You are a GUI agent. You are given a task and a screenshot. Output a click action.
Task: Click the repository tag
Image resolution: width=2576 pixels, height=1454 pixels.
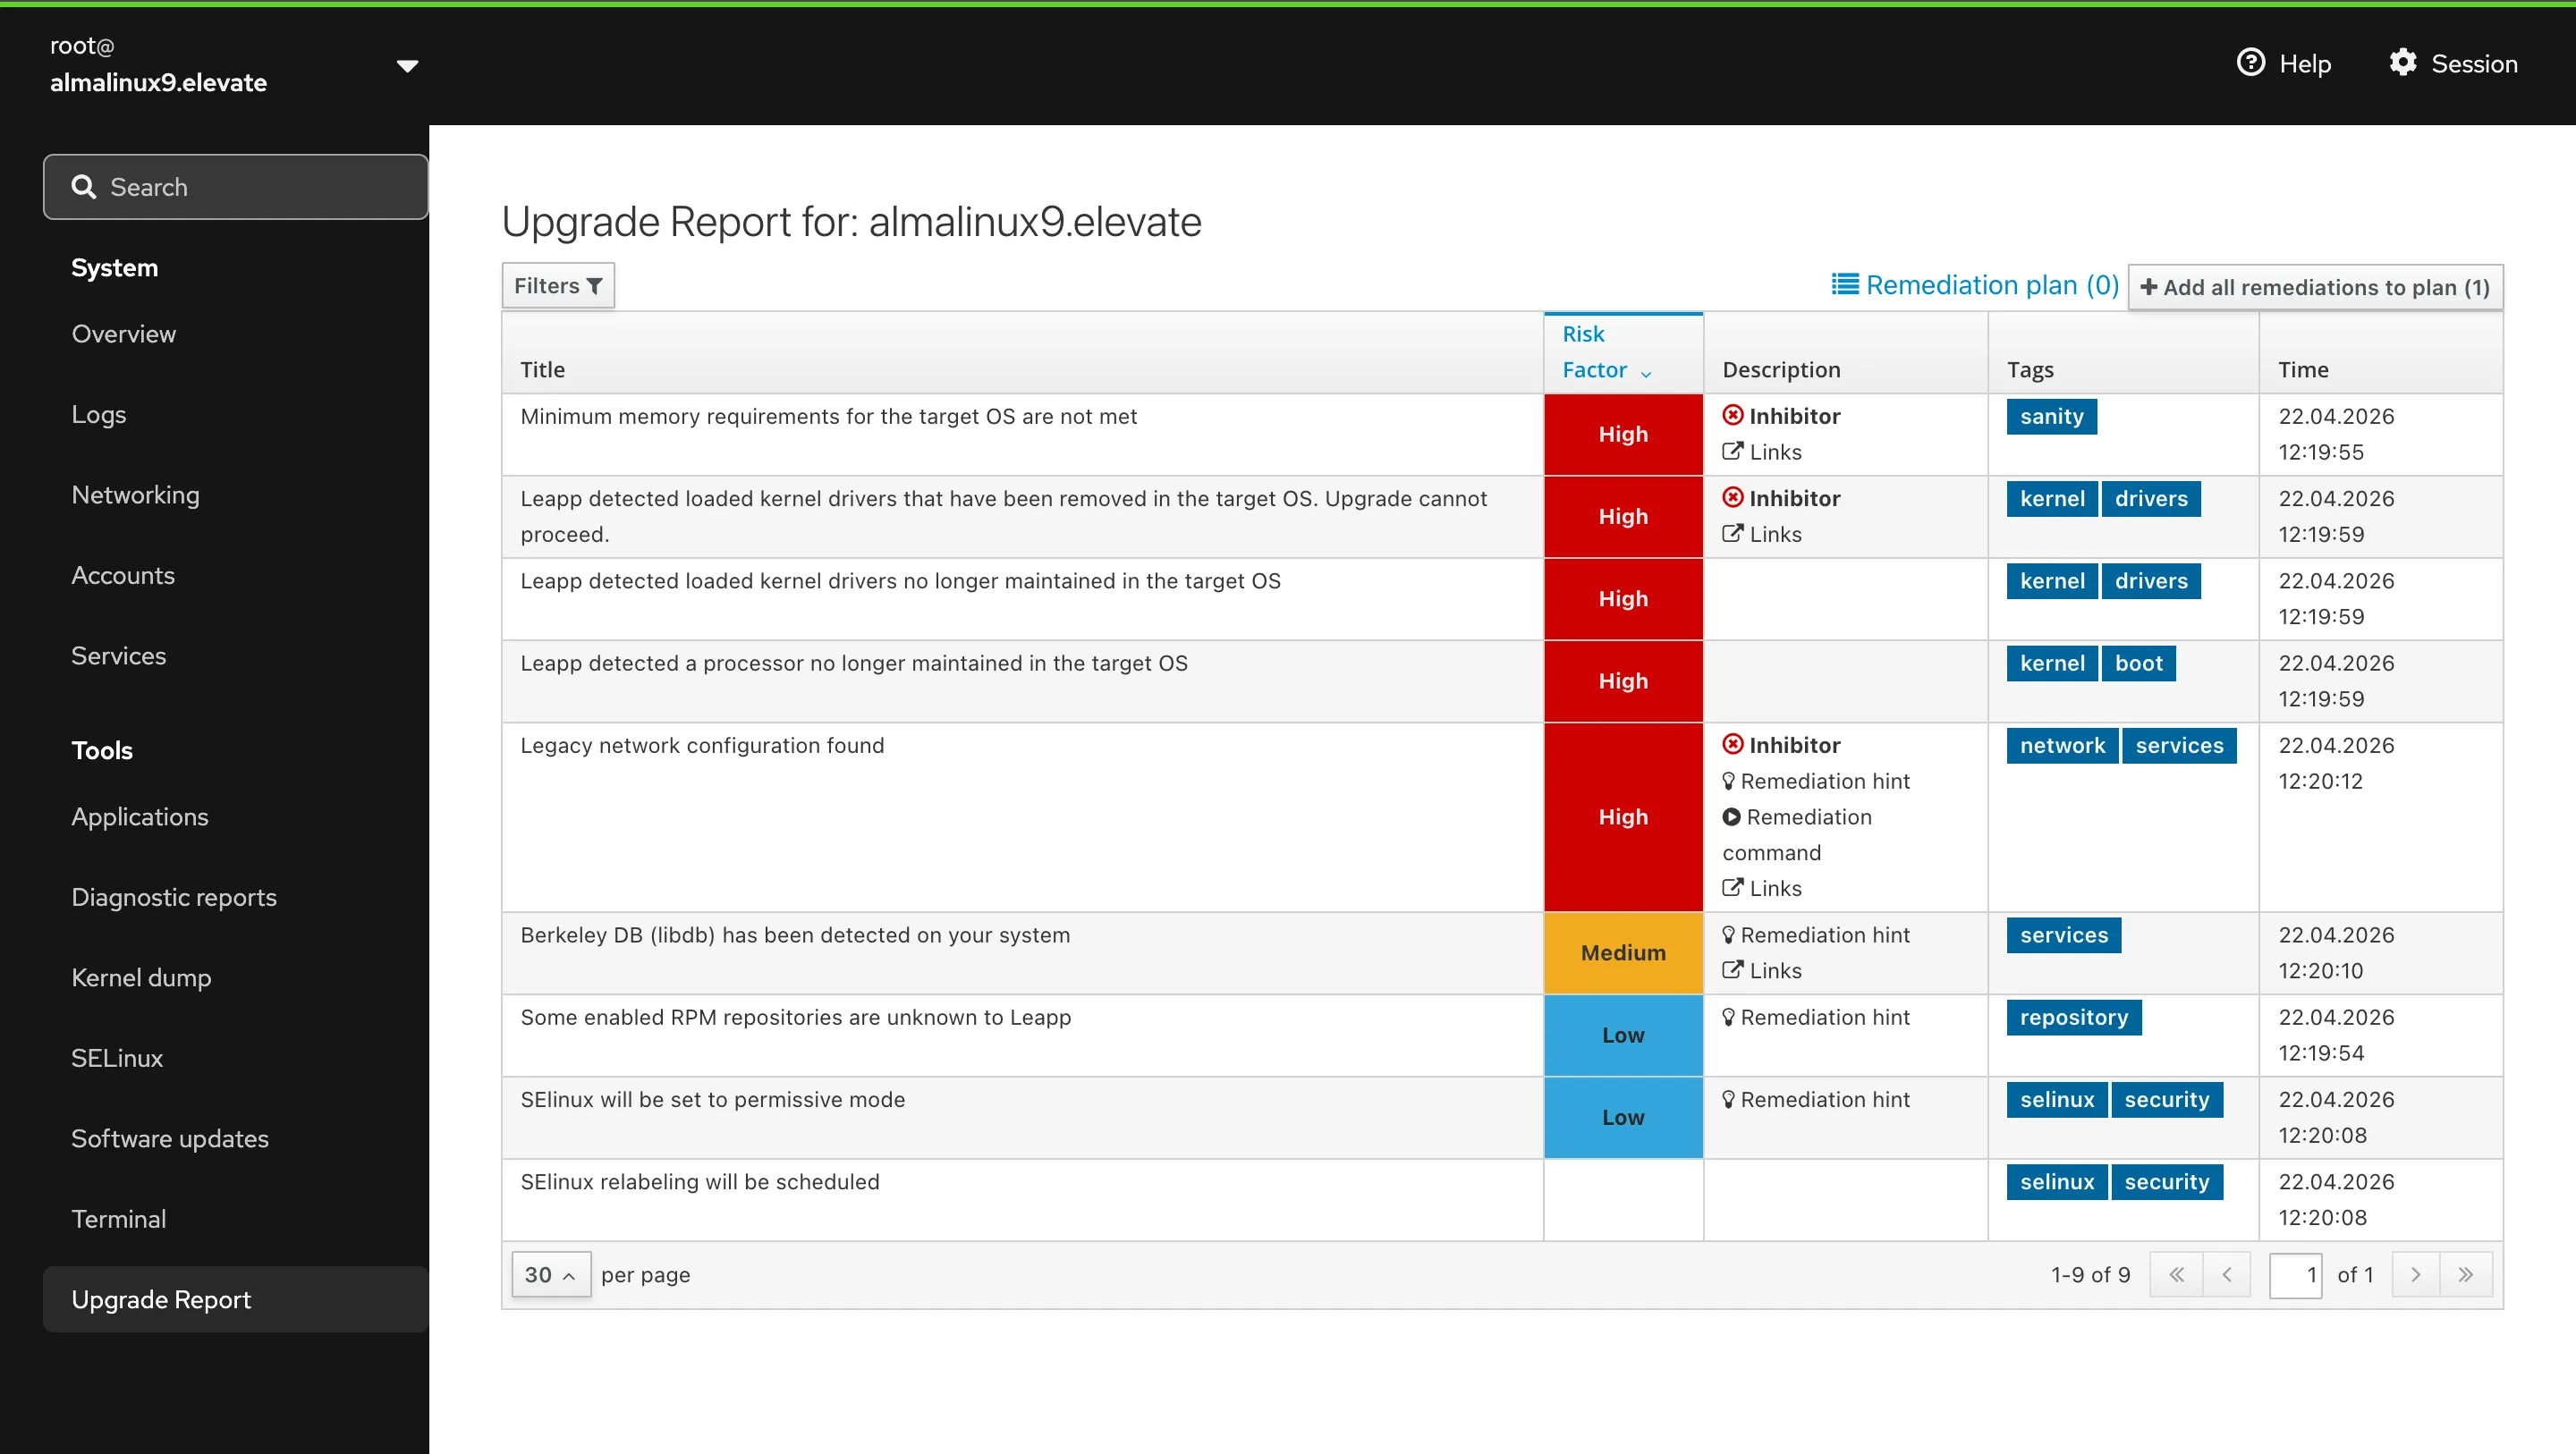click(2074, 1017)
